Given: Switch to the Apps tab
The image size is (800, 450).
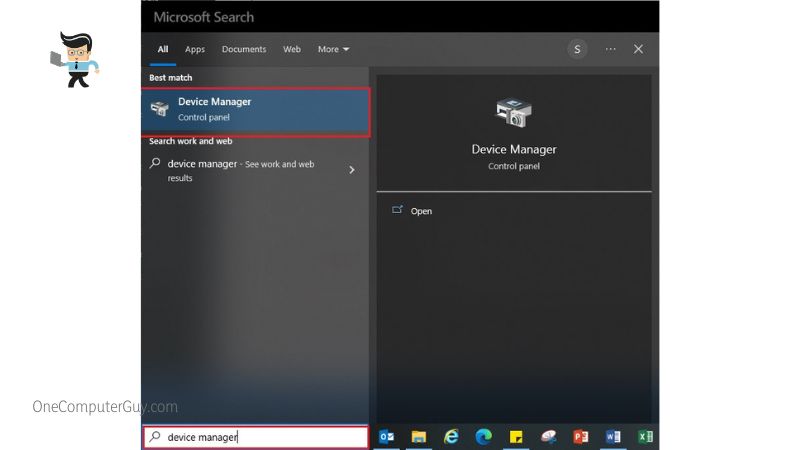Looking at the screenshot, I should [x=195, y=49].
